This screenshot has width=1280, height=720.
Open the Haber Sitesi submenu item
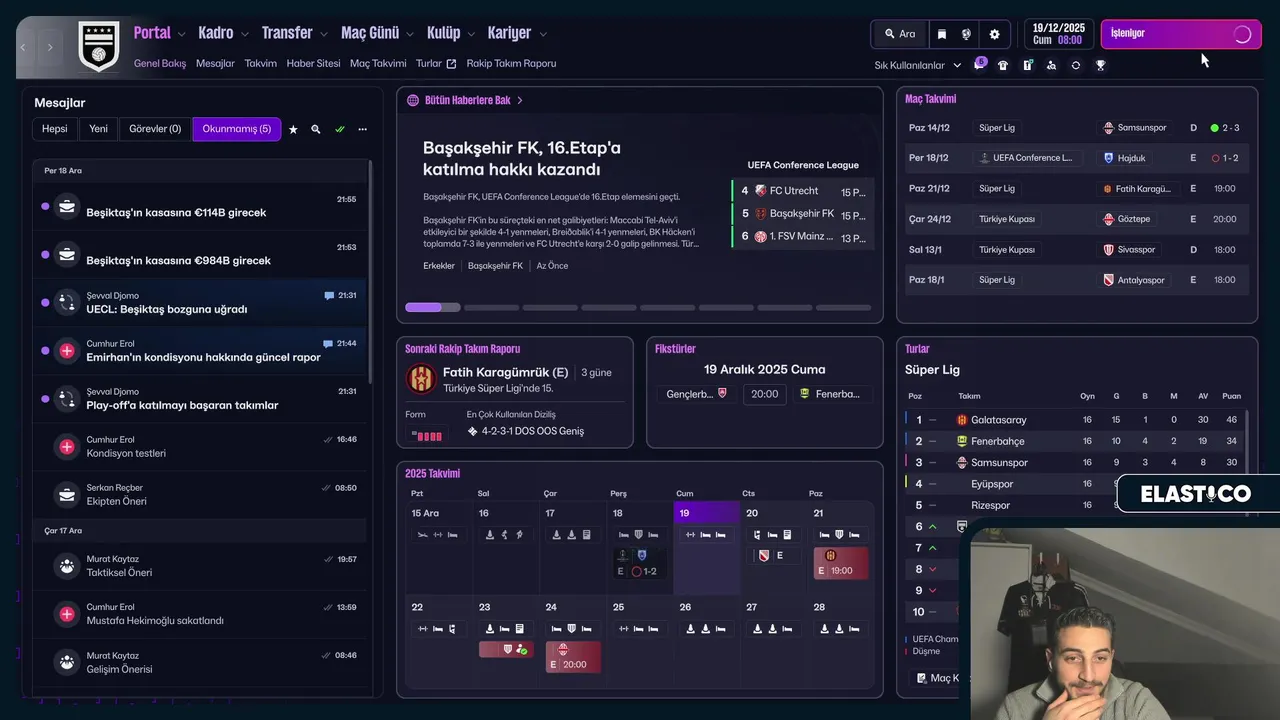point(313,63)
